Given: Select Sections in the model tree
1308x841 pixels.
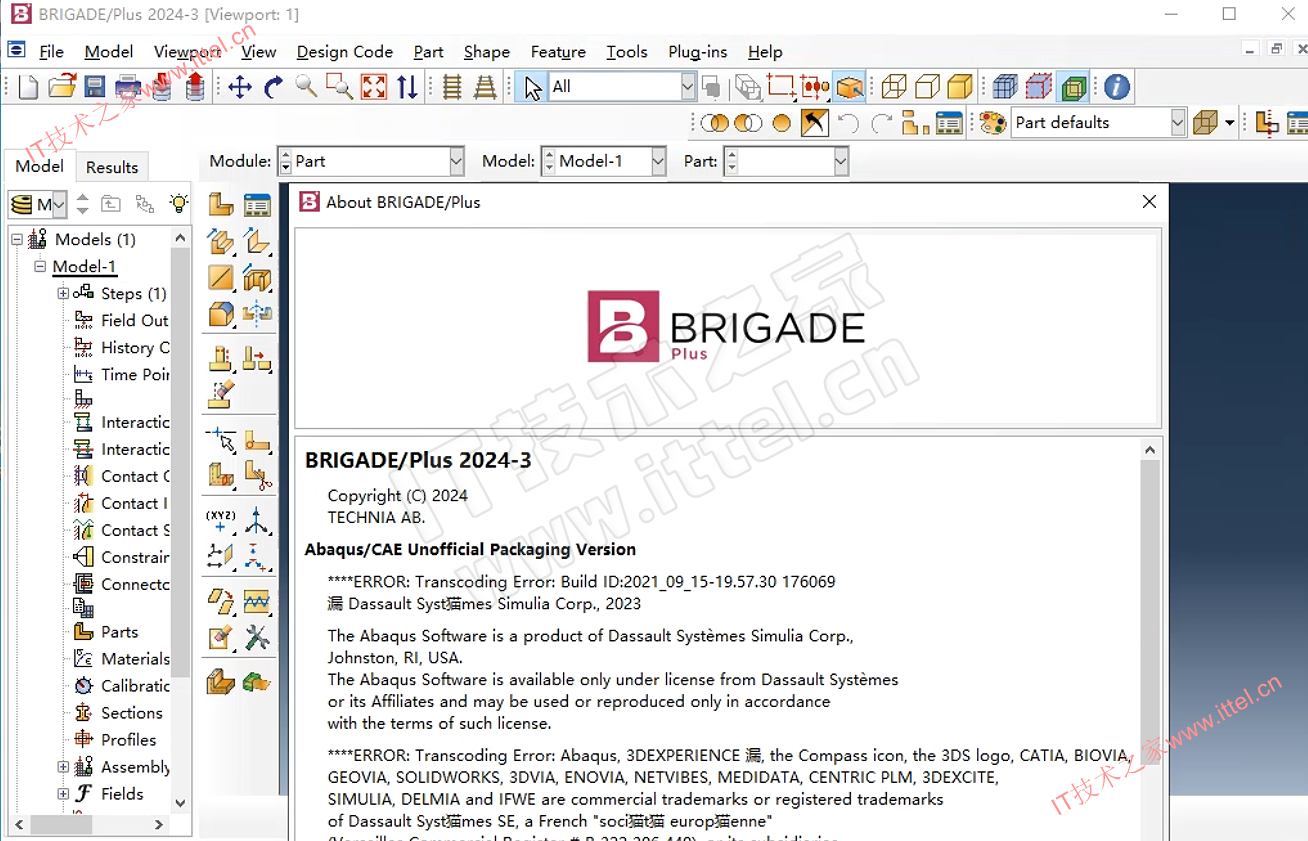Looking at the screenshot, I should point(131,713).
